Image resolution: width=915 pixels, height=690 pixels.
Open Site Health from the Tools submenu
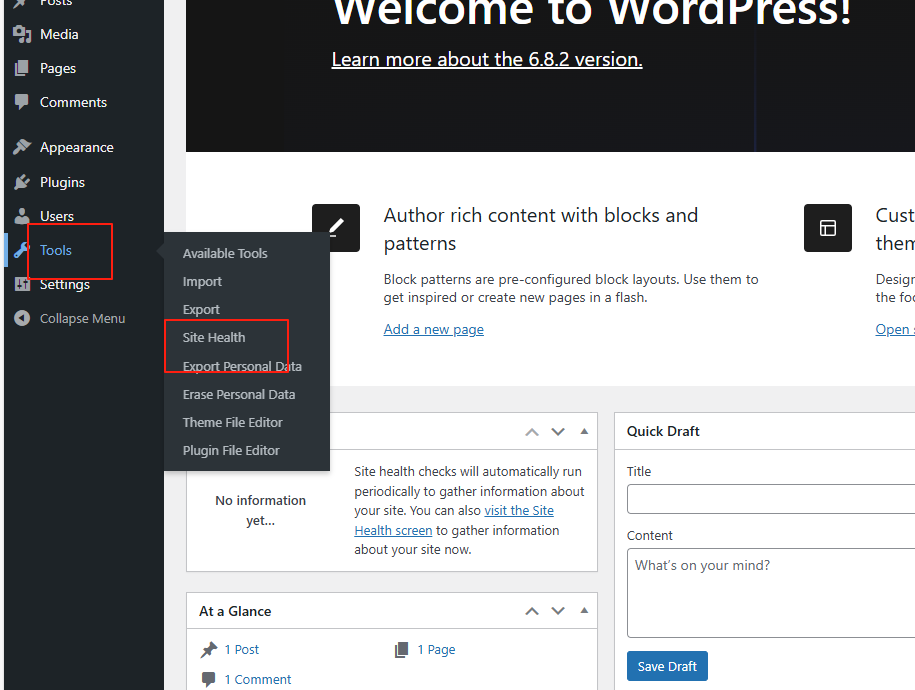click(x=214, y=337)
